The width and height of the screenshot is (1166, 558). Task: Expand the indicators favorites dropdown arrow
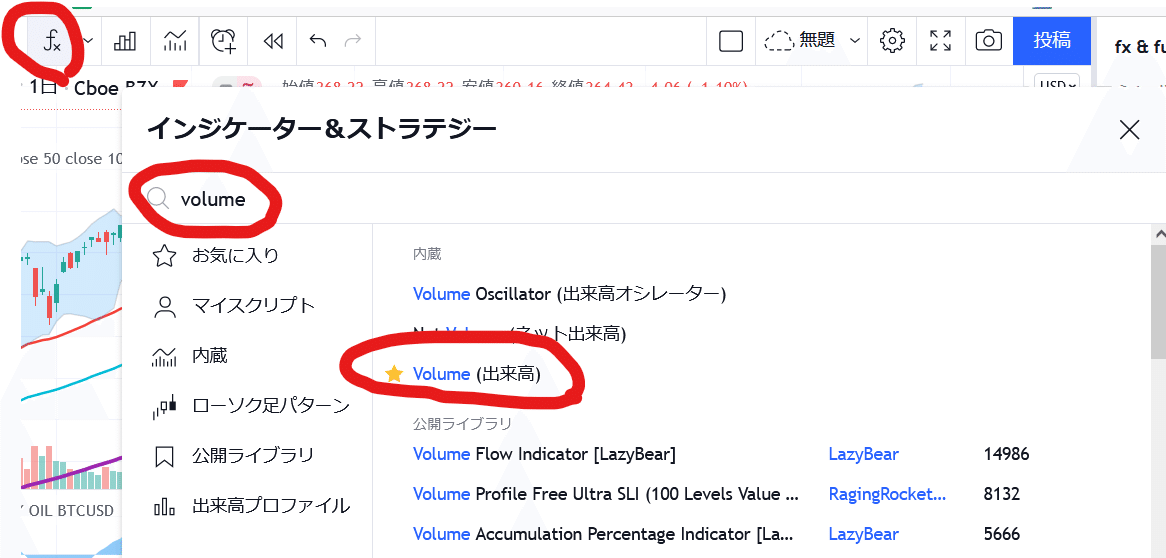(x=88, y=41)
